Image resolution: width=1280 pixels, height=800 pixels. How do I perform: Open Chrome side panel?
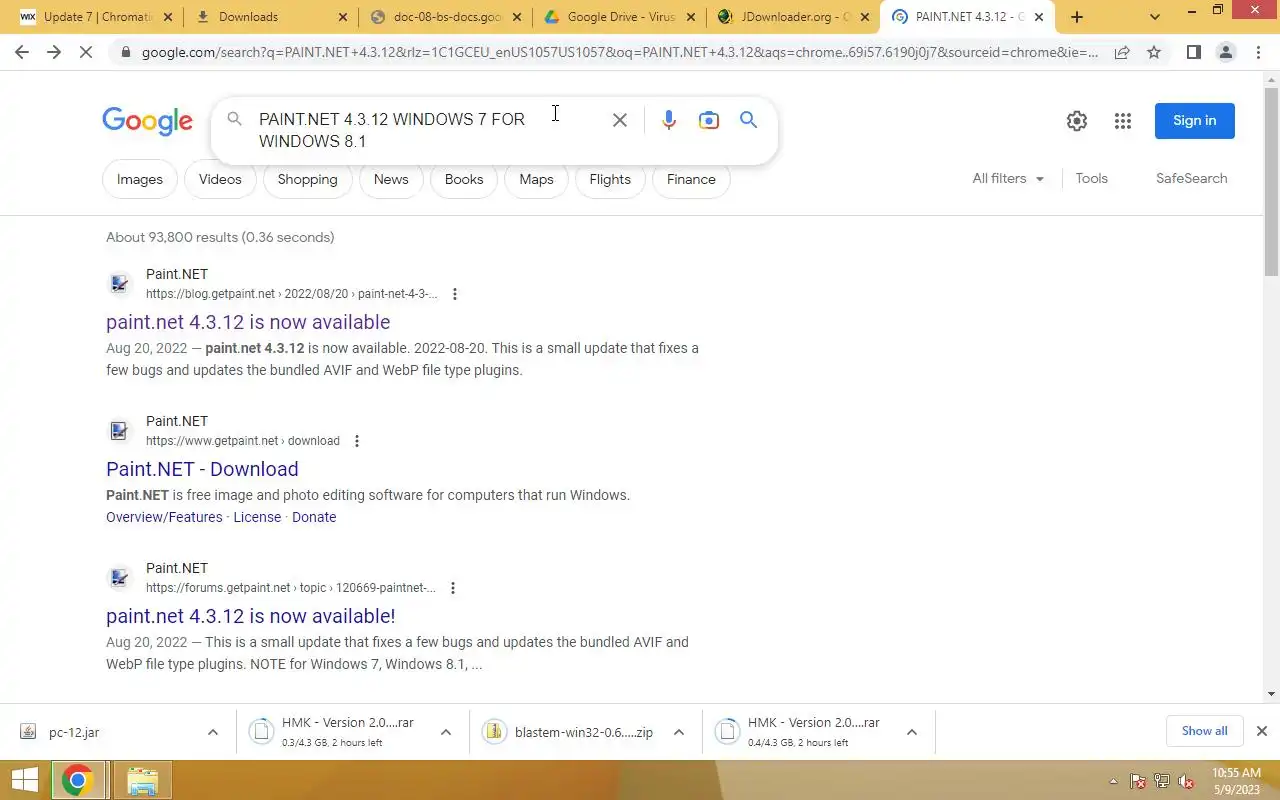pos(1193,52)
